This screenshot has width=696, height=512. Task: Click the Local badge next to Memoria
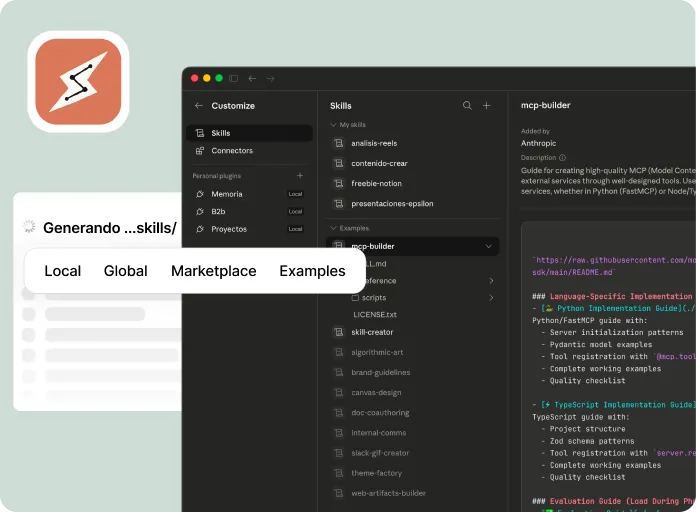[295, 194]
